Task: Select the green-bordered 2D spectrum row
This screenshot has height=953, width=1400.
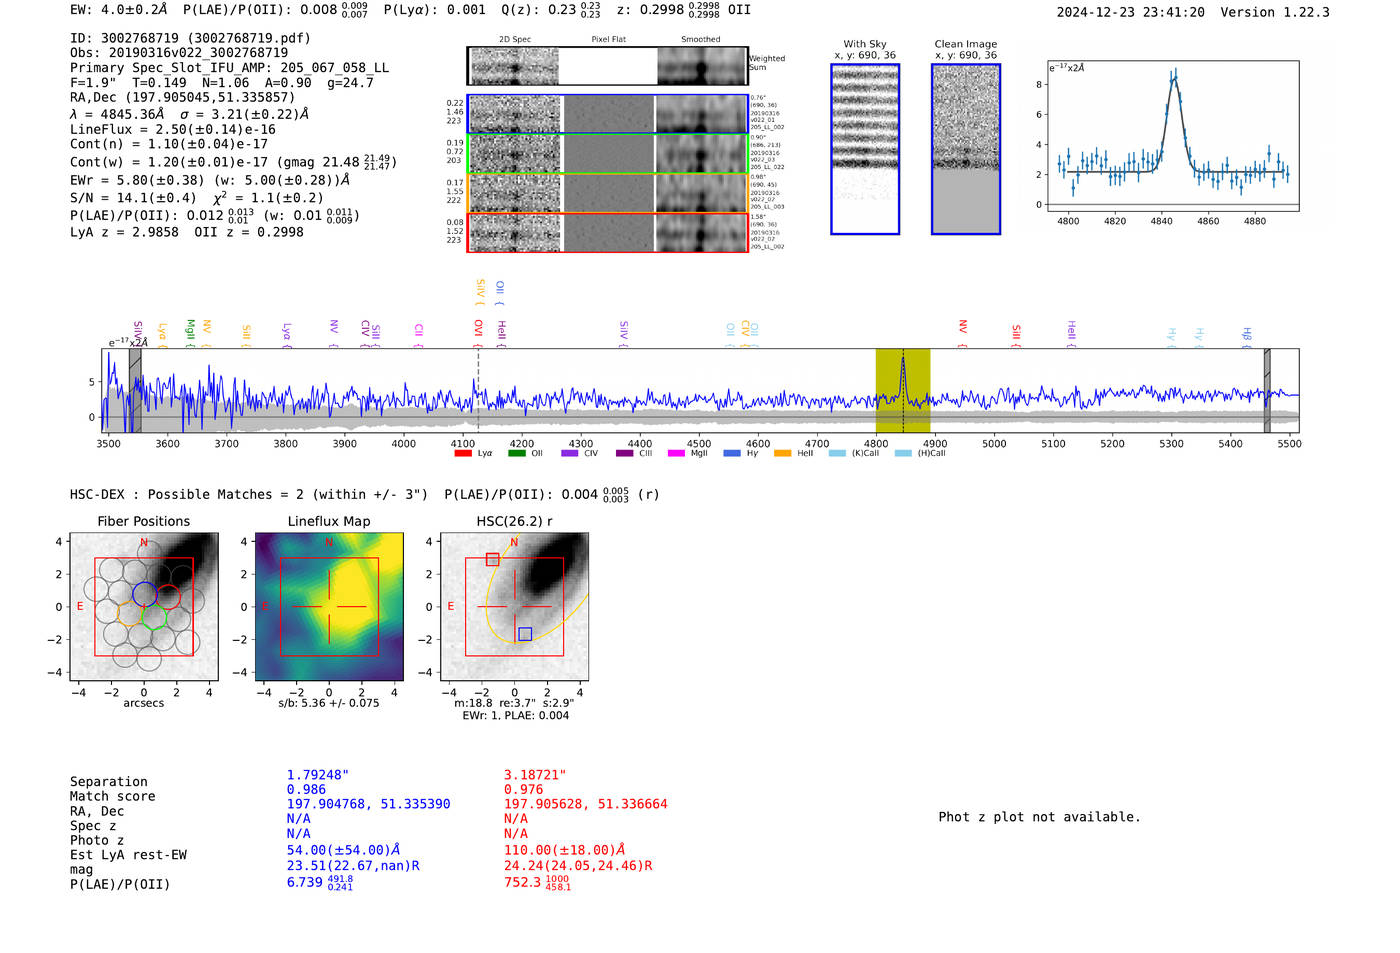Action: pos(608,154)
